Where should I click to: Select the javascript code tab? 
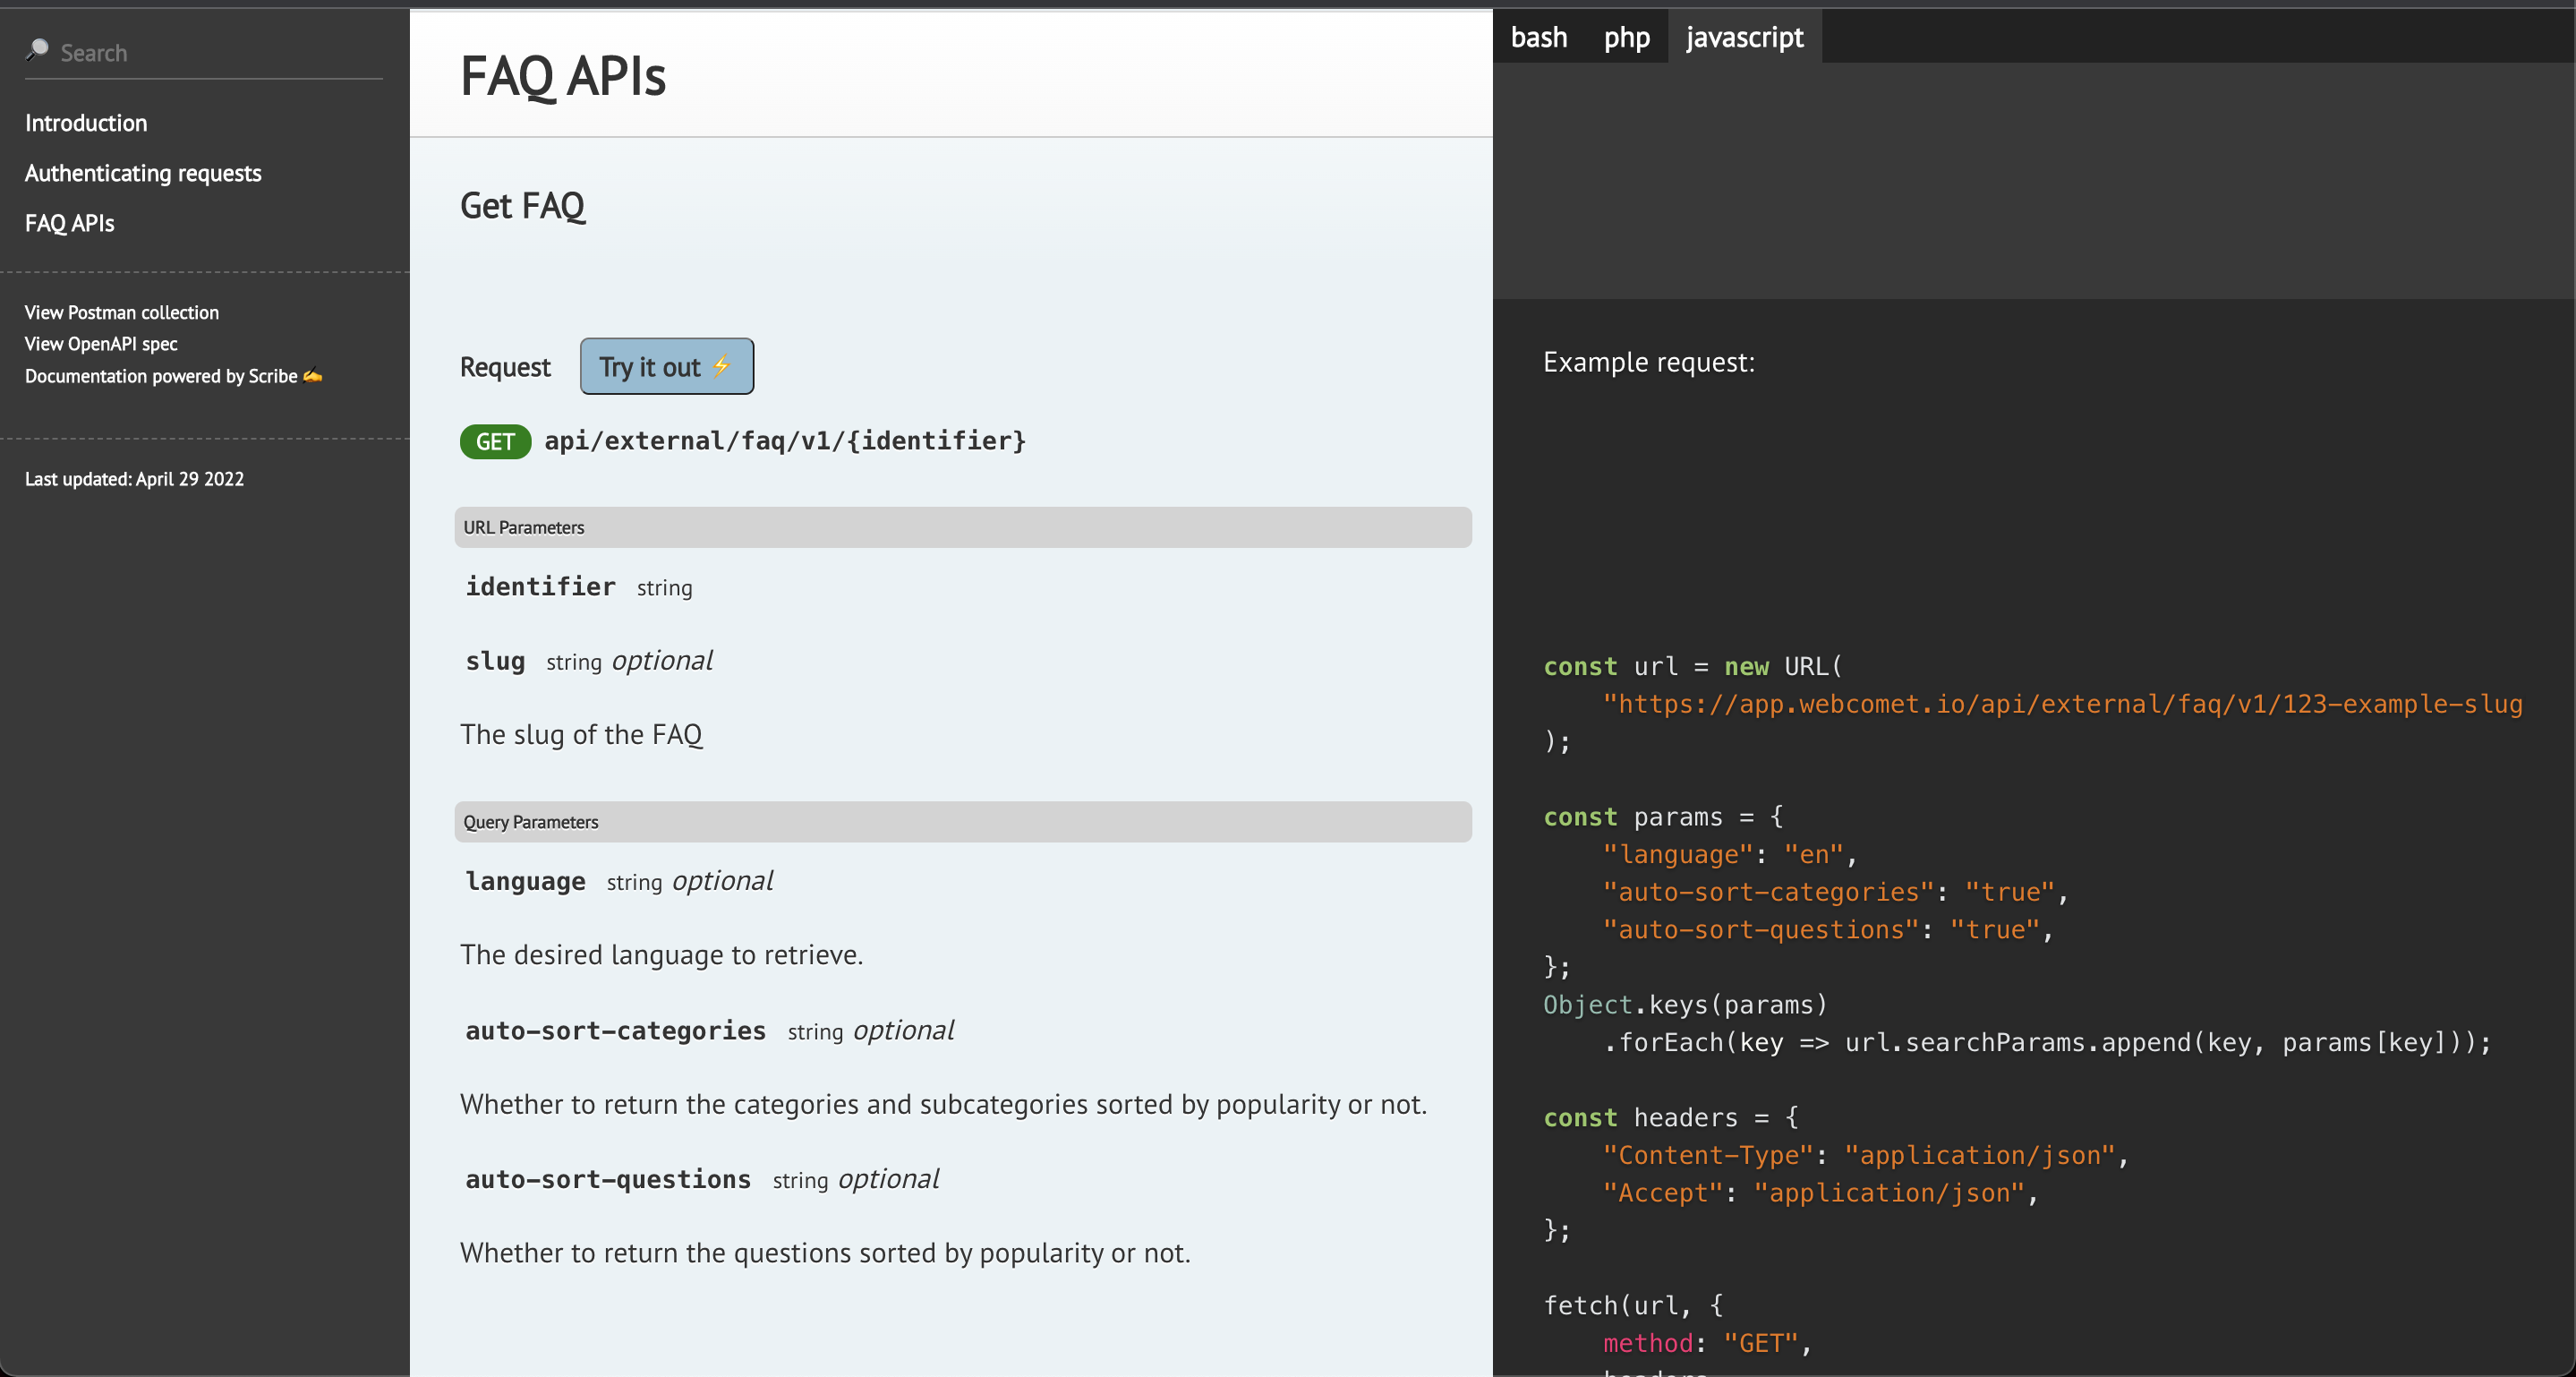tap(1745, 37)
